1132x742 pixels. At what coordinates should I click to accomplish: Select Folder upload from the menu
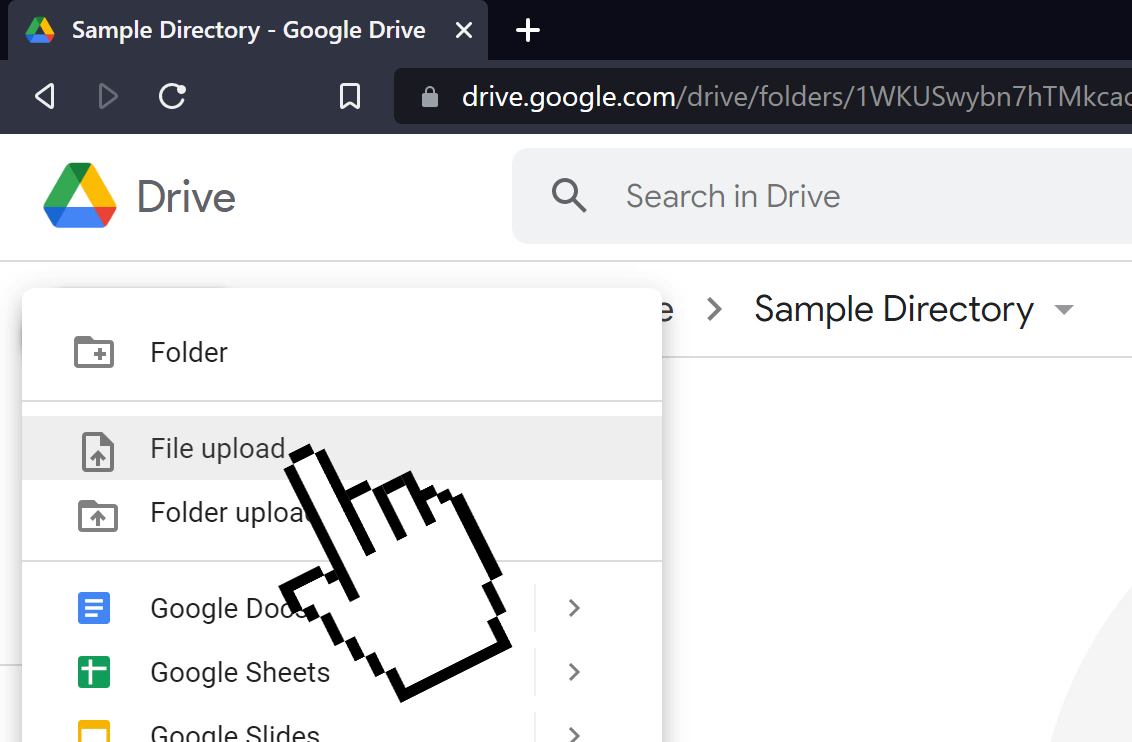[x=342, y=512]
